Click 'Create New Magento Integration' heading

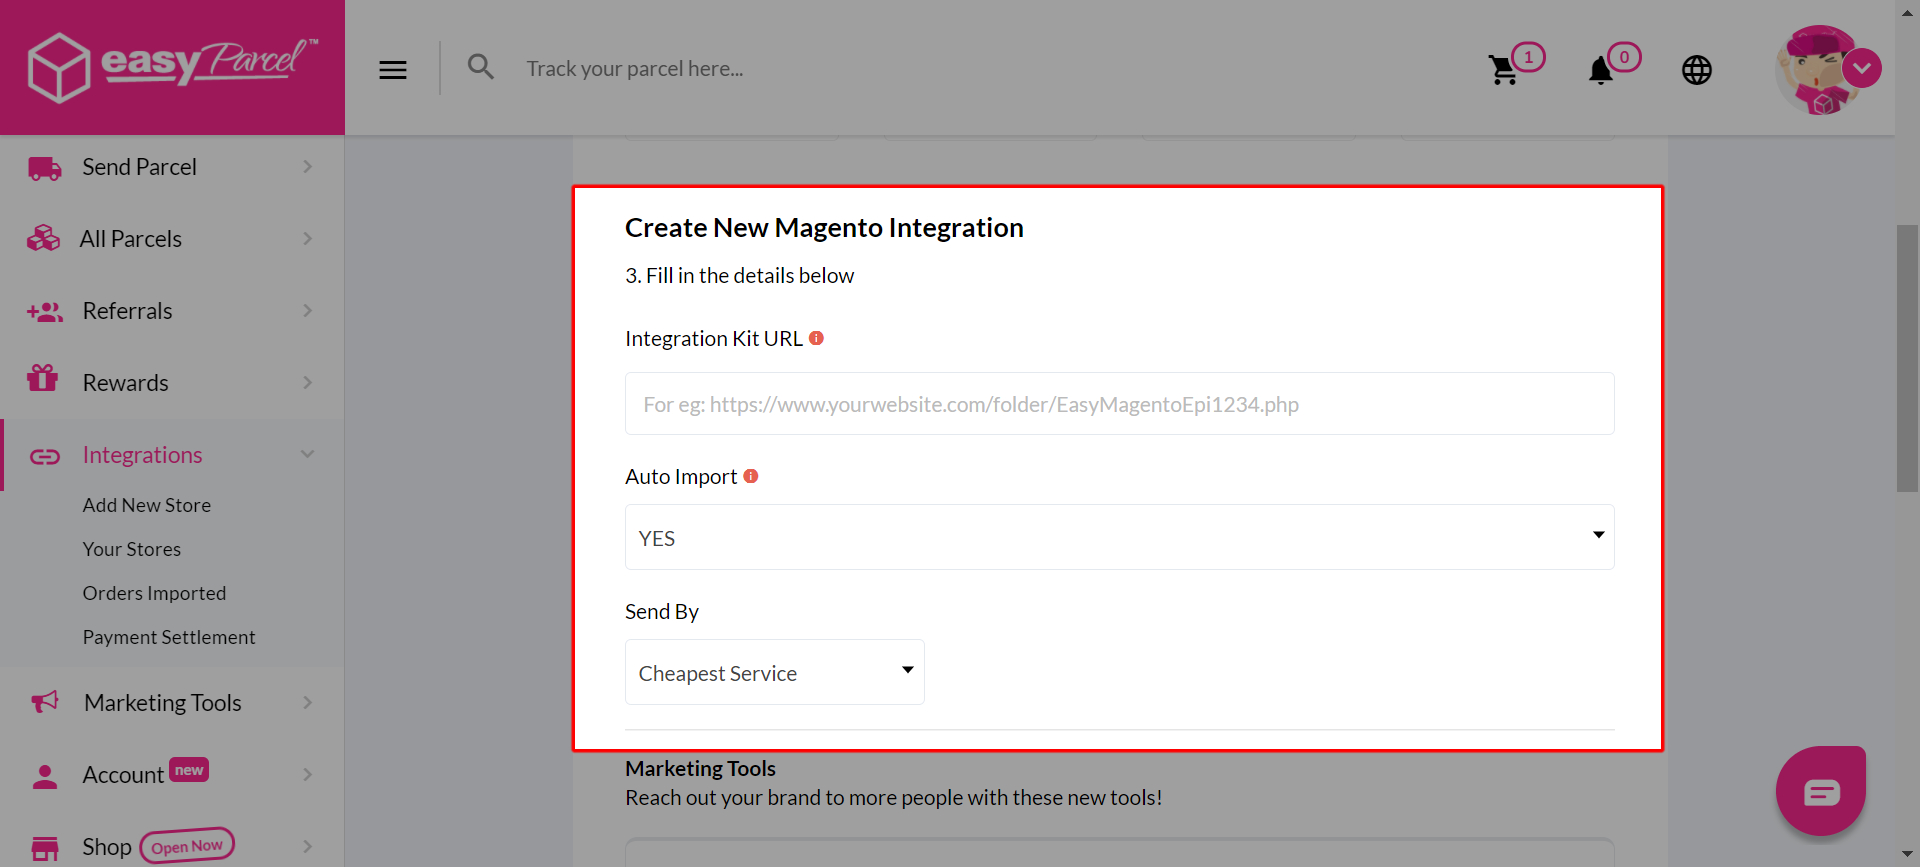click(824, 228)
